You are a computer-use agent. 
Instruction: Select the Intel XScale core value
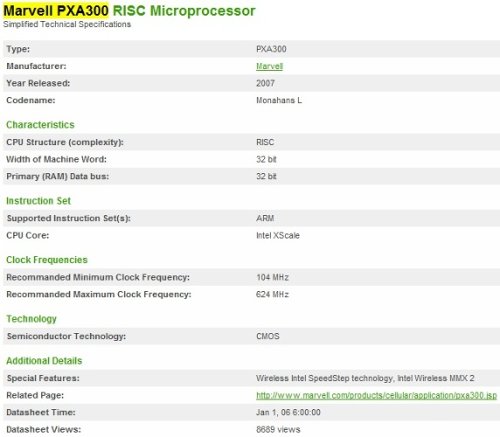(x=278, y=235)
